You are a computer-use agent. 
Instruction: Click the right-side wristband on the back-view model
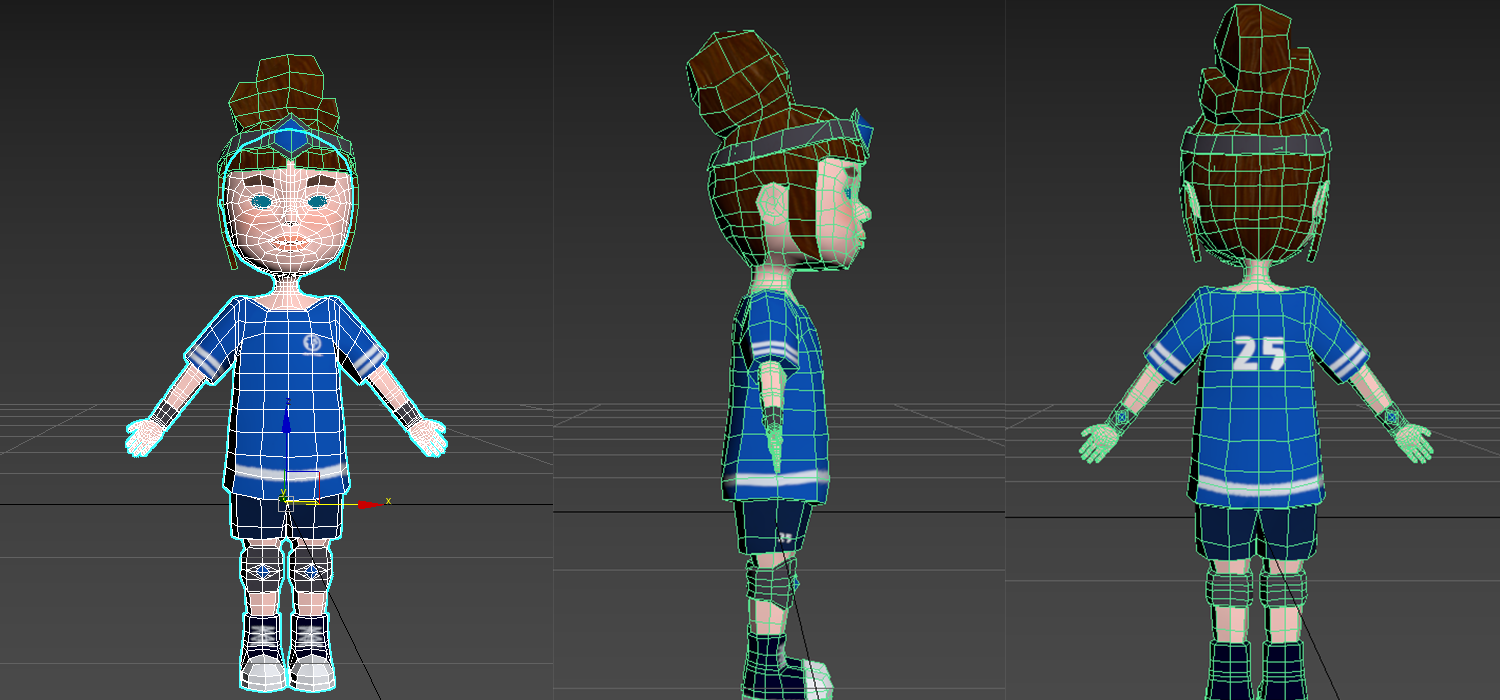(x=1391, y=414)
